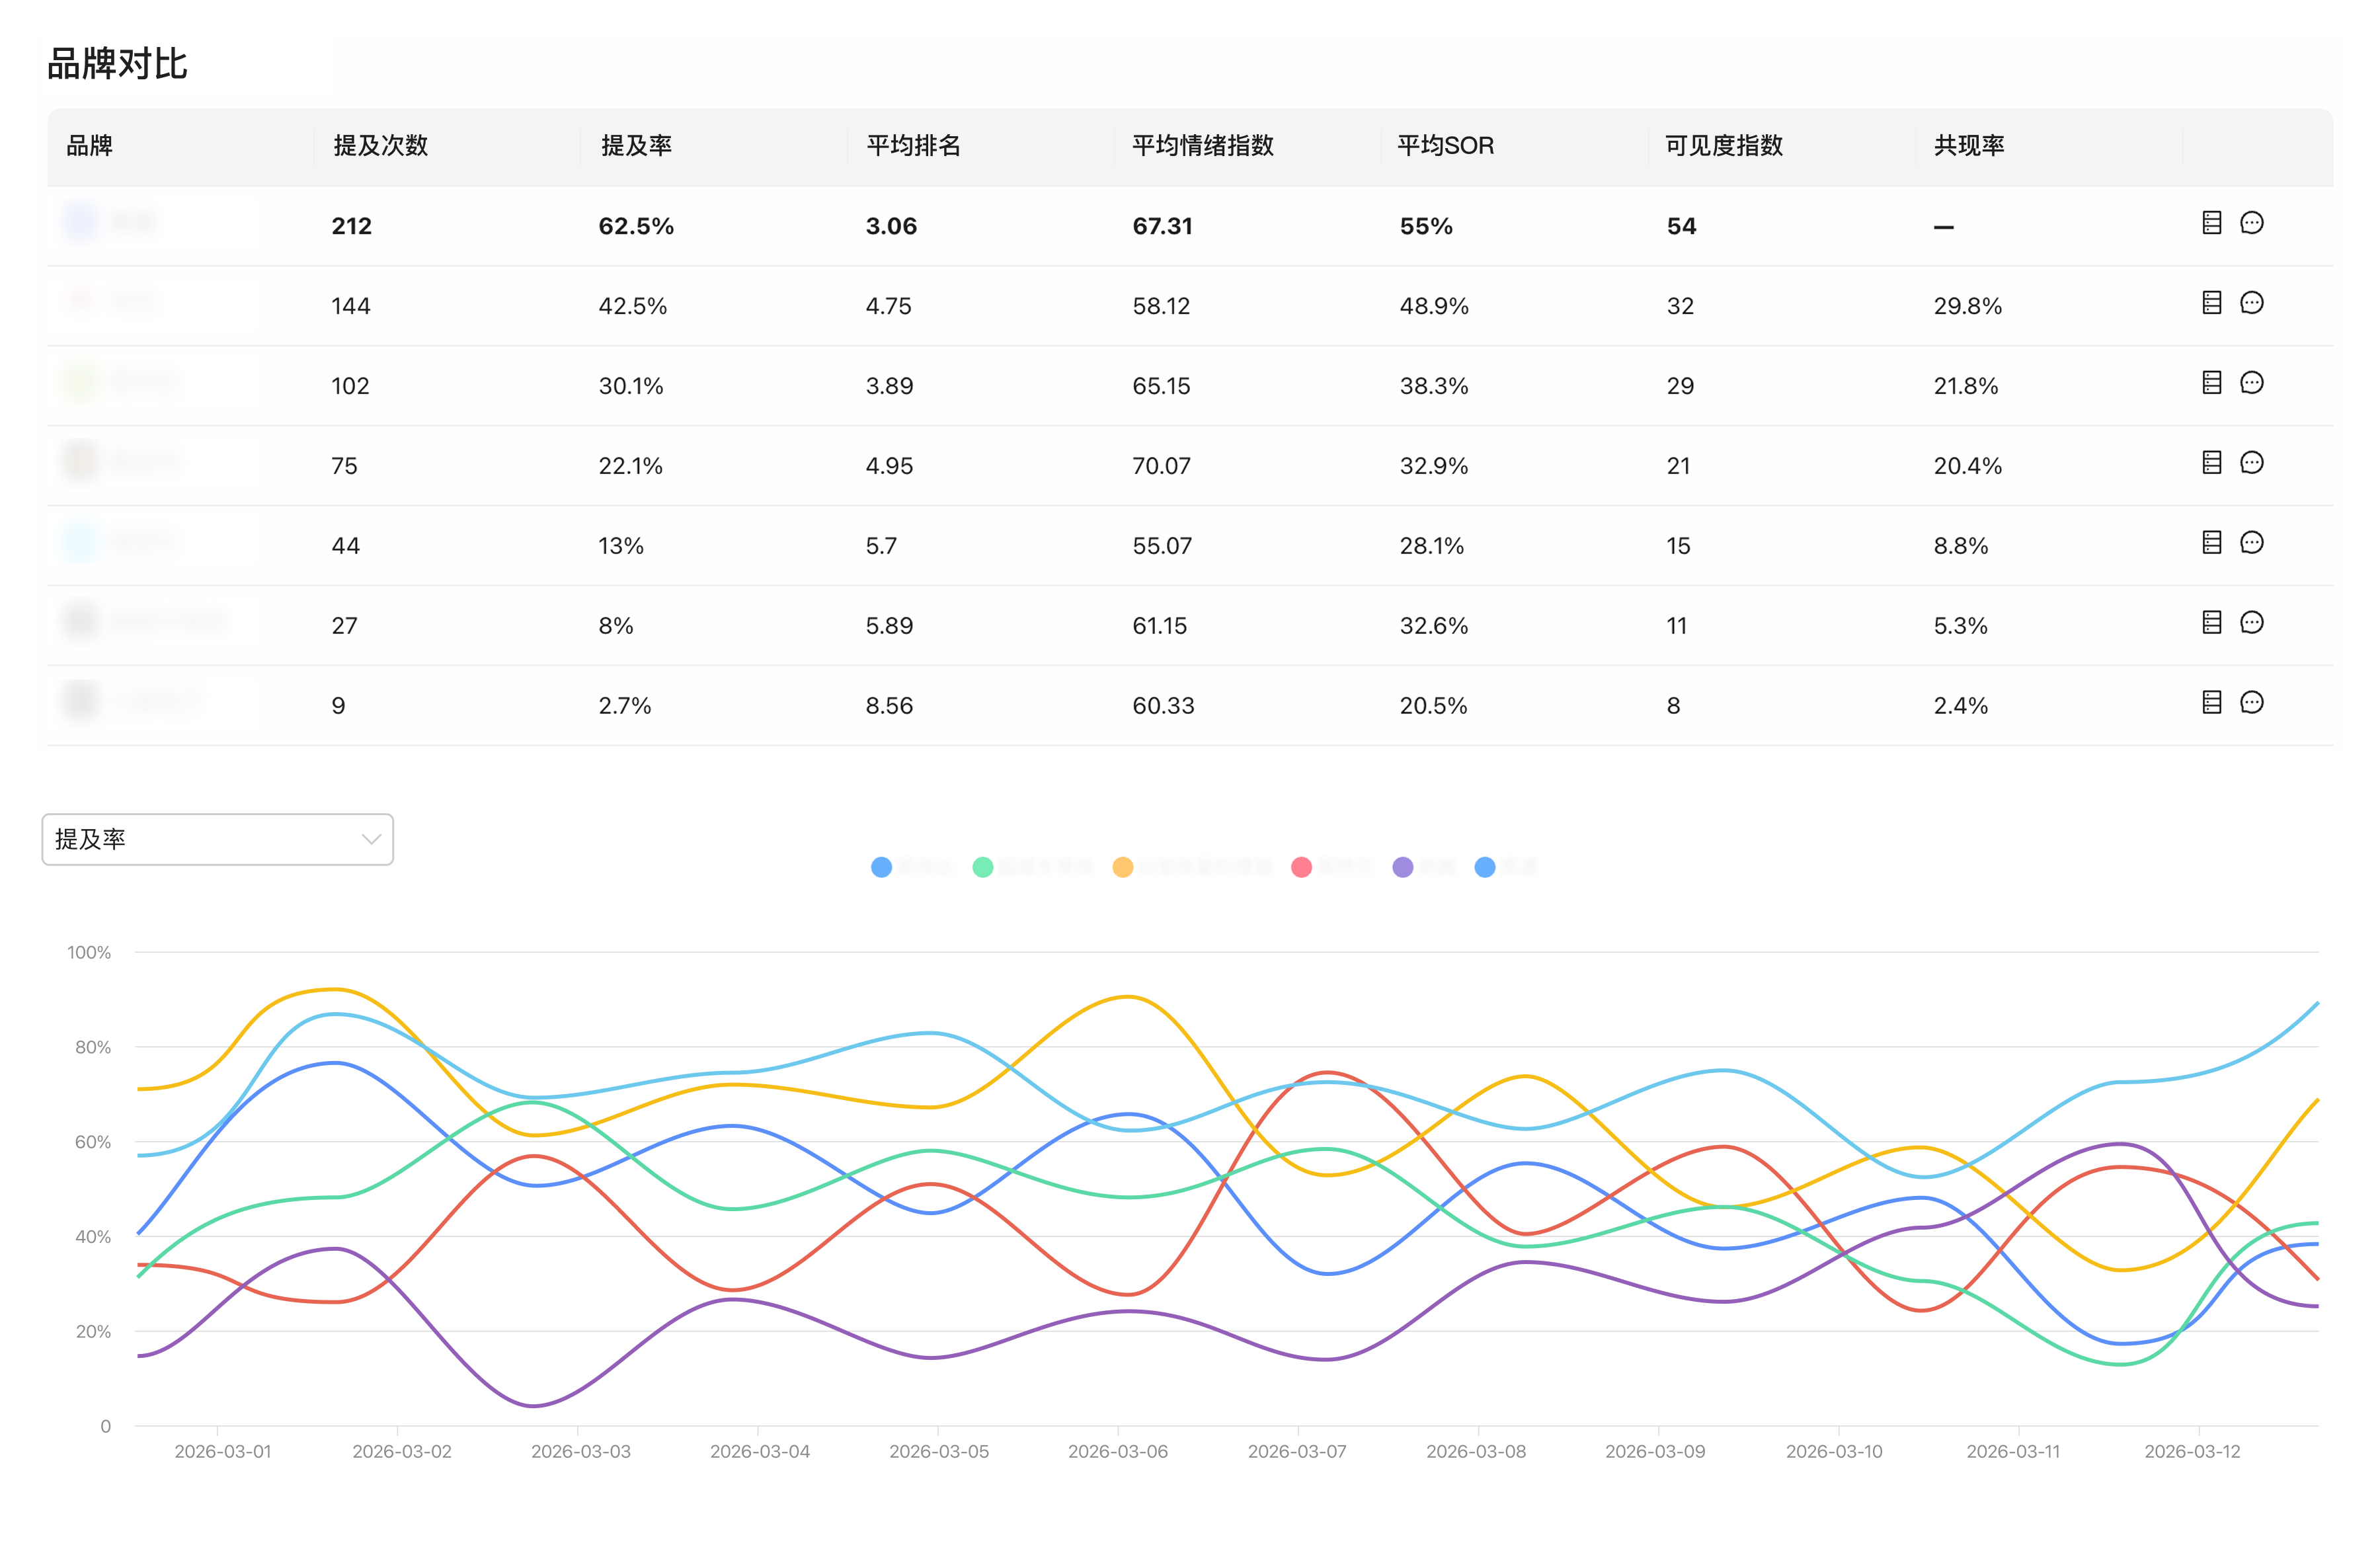The height and width of the screenshot is (1547, 2380).
Task: Click chat bubble icon in 22.1% mention-rate row
Action: pyautogui.click(x=2251, y=463)
